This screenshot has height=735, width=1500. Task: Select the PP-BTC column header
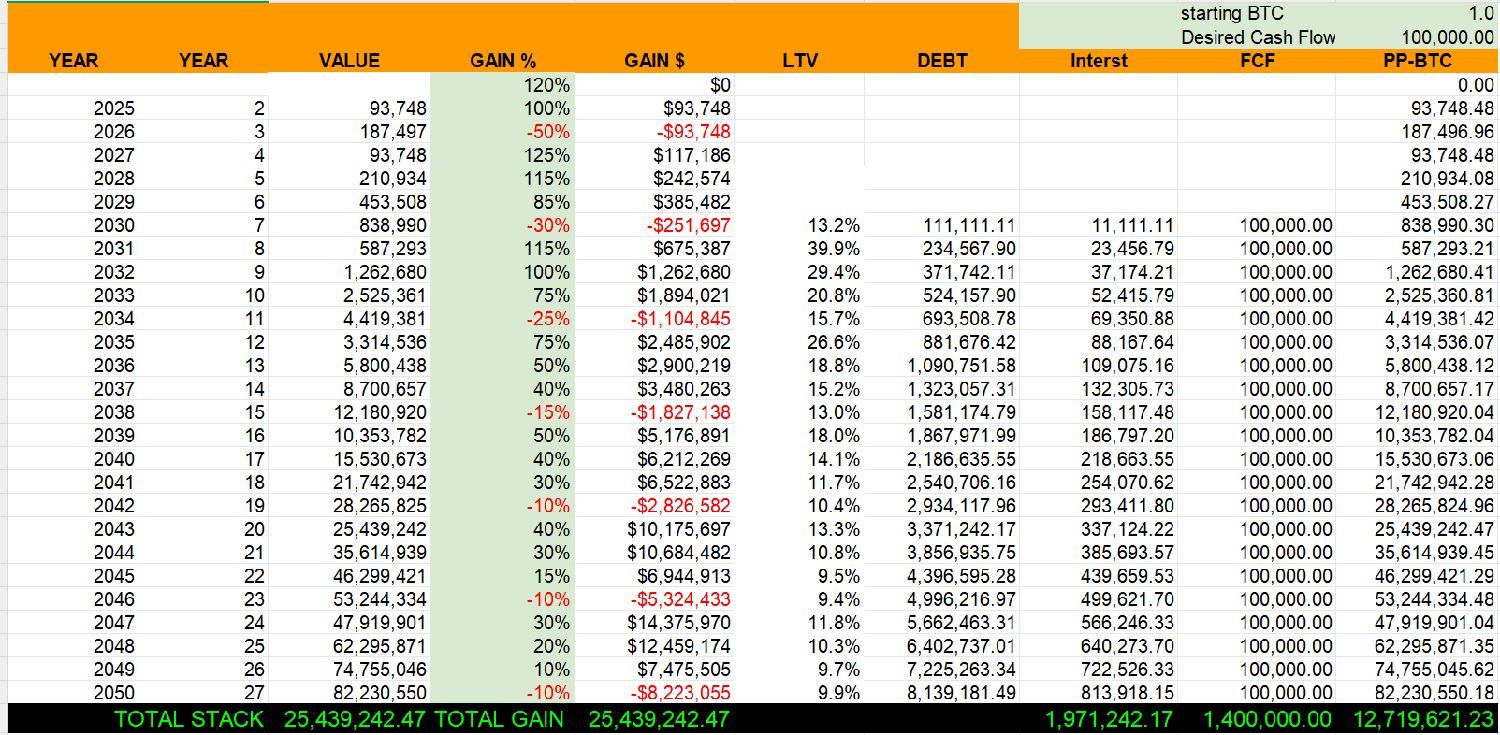(x=1416, y=61)
